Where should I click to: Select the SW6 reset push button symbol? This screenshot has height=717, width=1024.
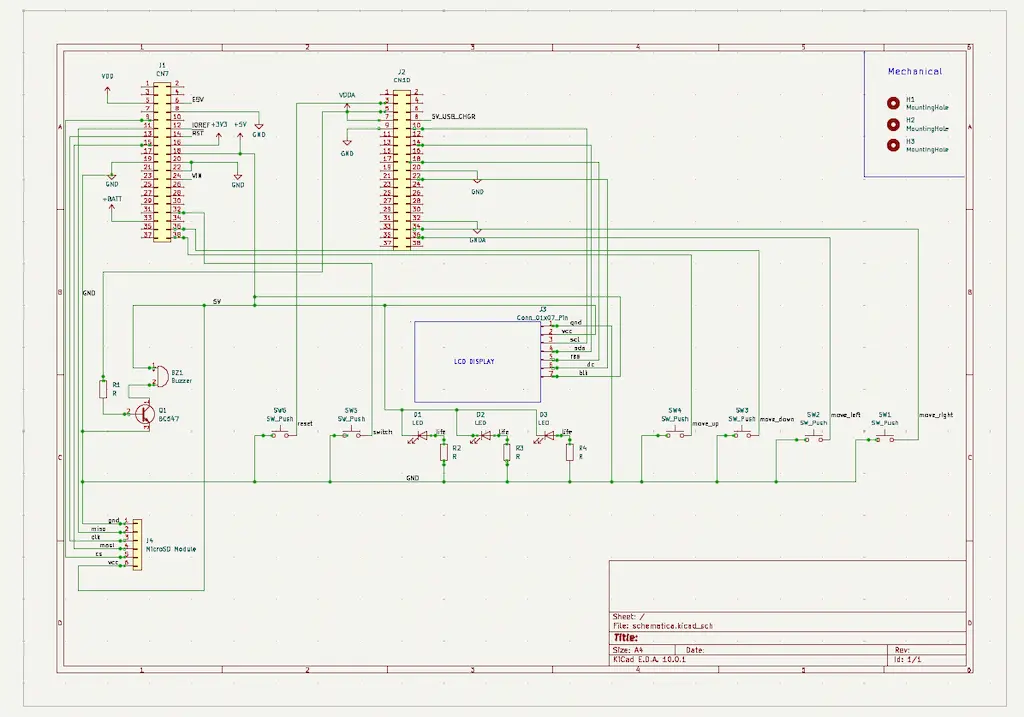point(280,434)
